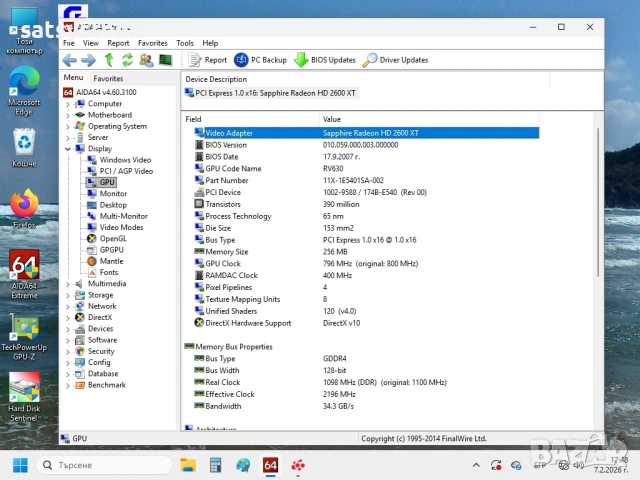The image size is (640, 480).
Task: Open the Fonts tree item
Action: click(x=109, y=272)
